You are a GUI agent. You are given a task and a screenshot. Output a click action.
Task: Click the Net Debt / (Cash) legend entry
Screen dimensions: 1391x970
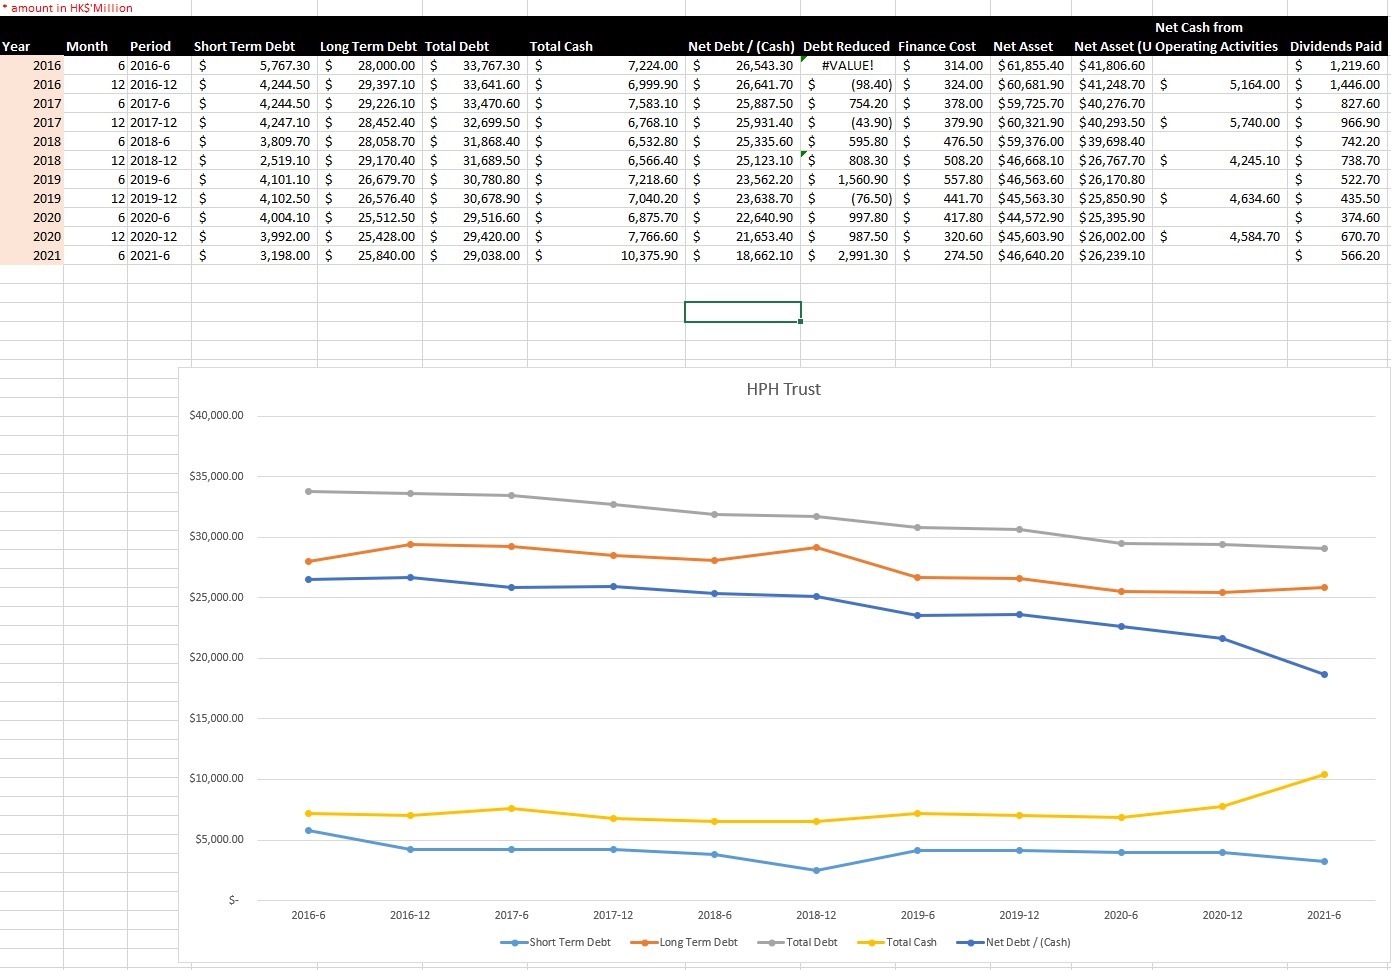[x=1014, y=942]
